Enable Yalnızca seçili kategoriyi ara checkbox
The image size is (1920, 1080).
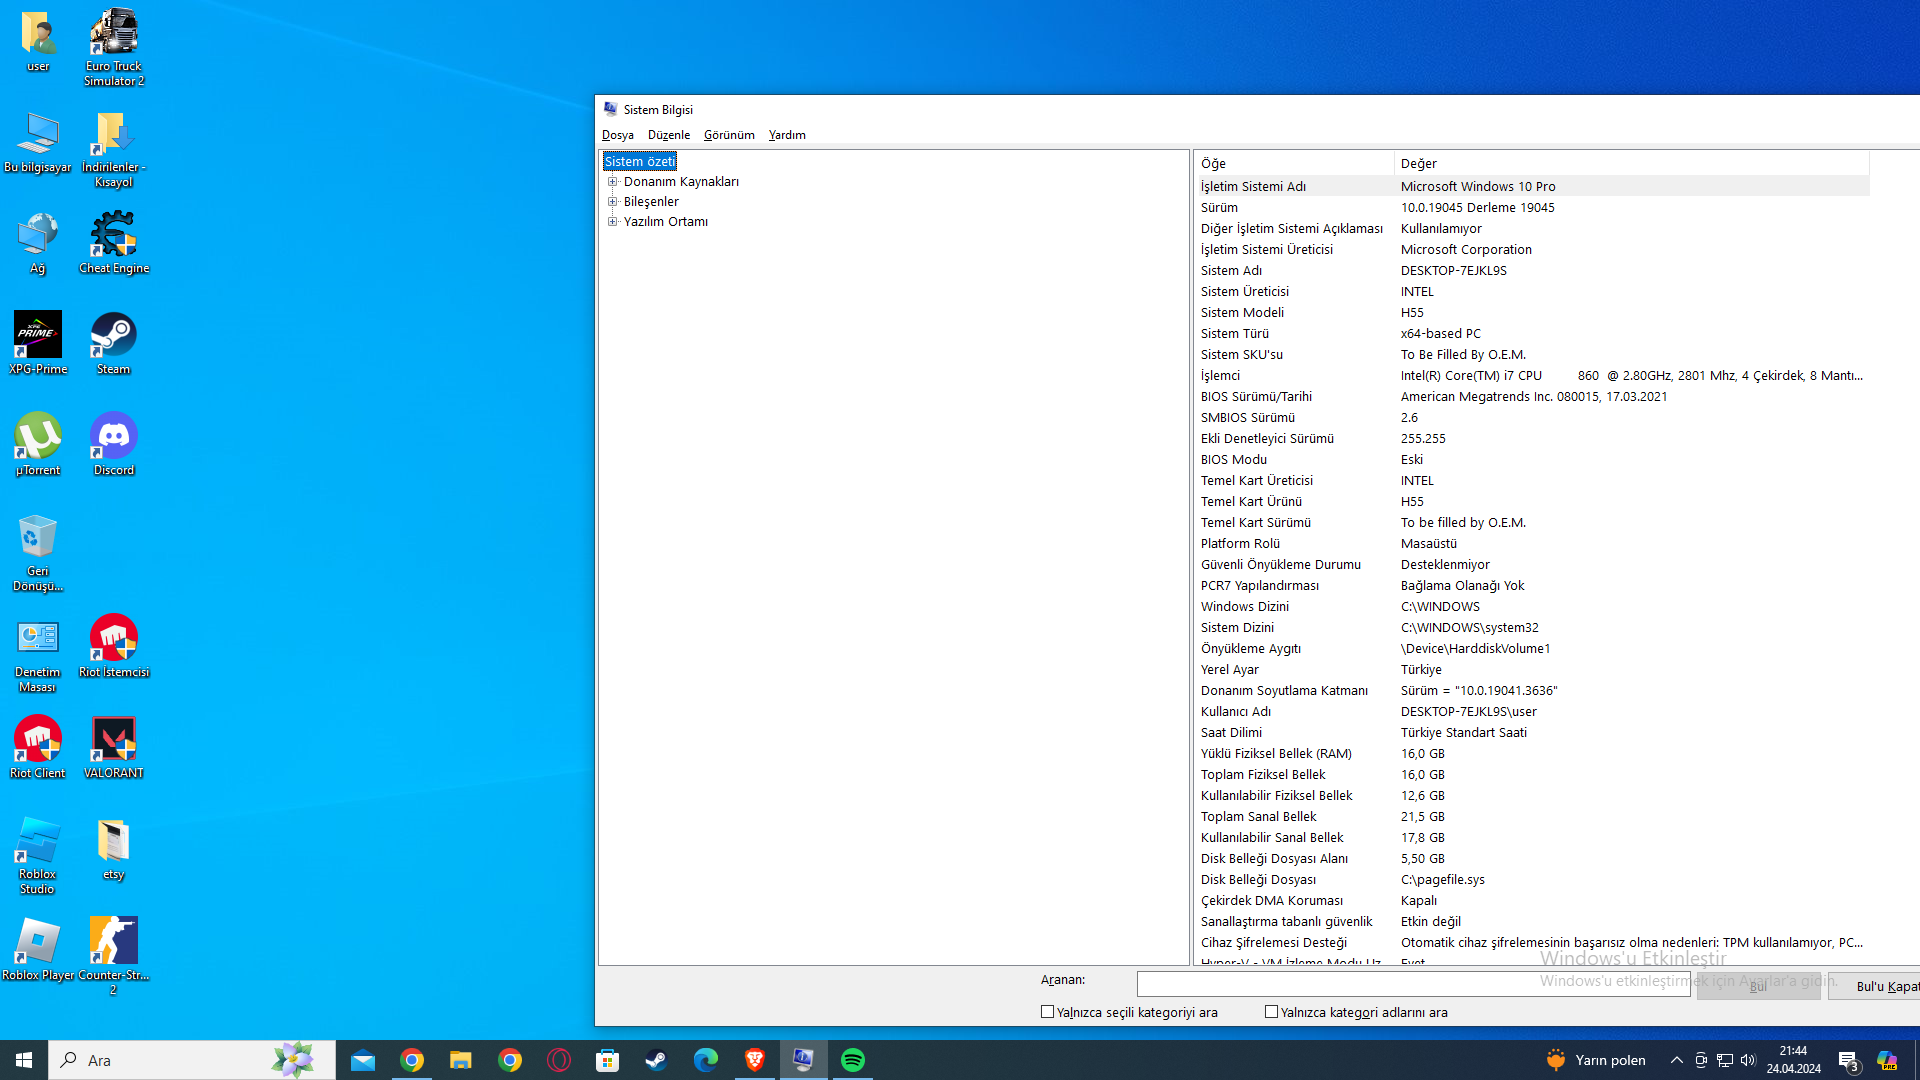(x=1047, y=1012)
